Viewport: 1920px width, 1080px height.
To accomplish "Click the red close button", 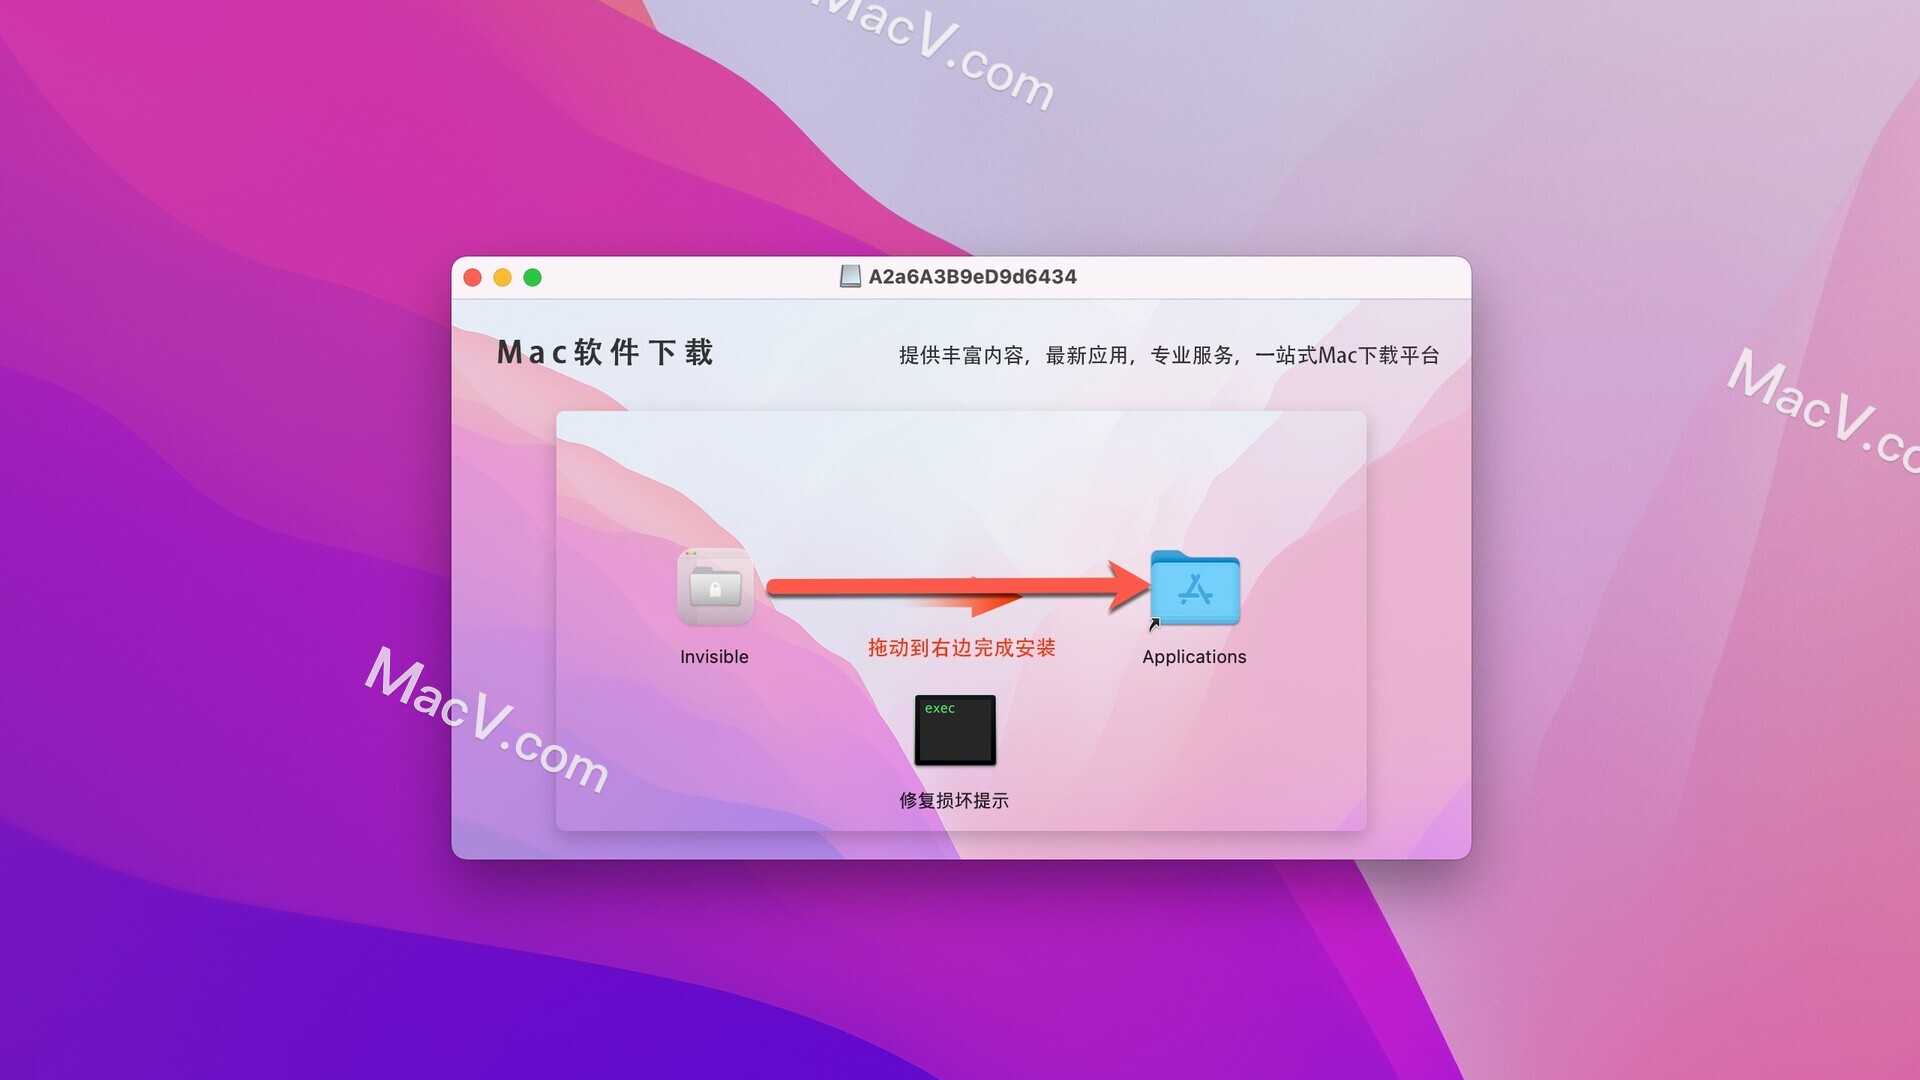I will [x=473, y=276].
